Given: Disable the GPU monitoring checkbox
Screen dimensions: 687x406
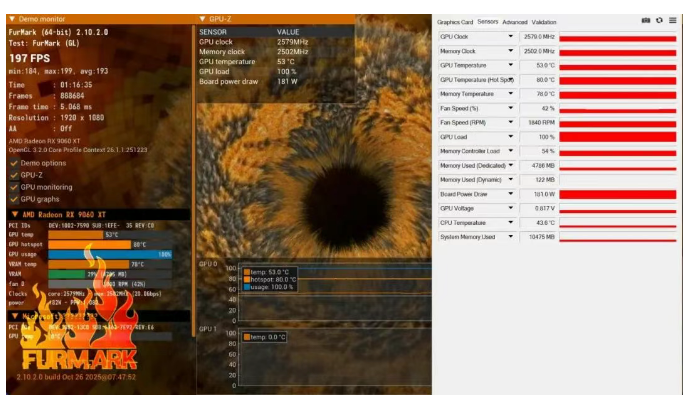Looking at the screenshot, I should coord(13,187).
